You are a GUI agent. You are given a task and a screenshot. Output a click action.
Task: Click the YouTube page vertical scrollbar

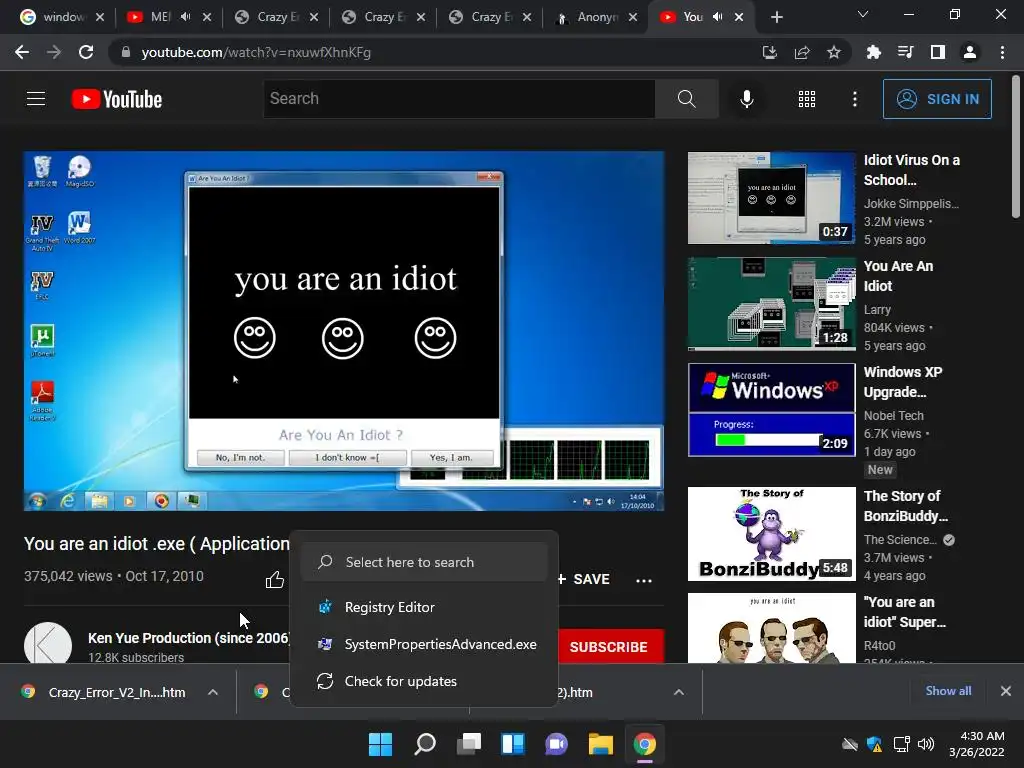click(x=1016, y=147)
